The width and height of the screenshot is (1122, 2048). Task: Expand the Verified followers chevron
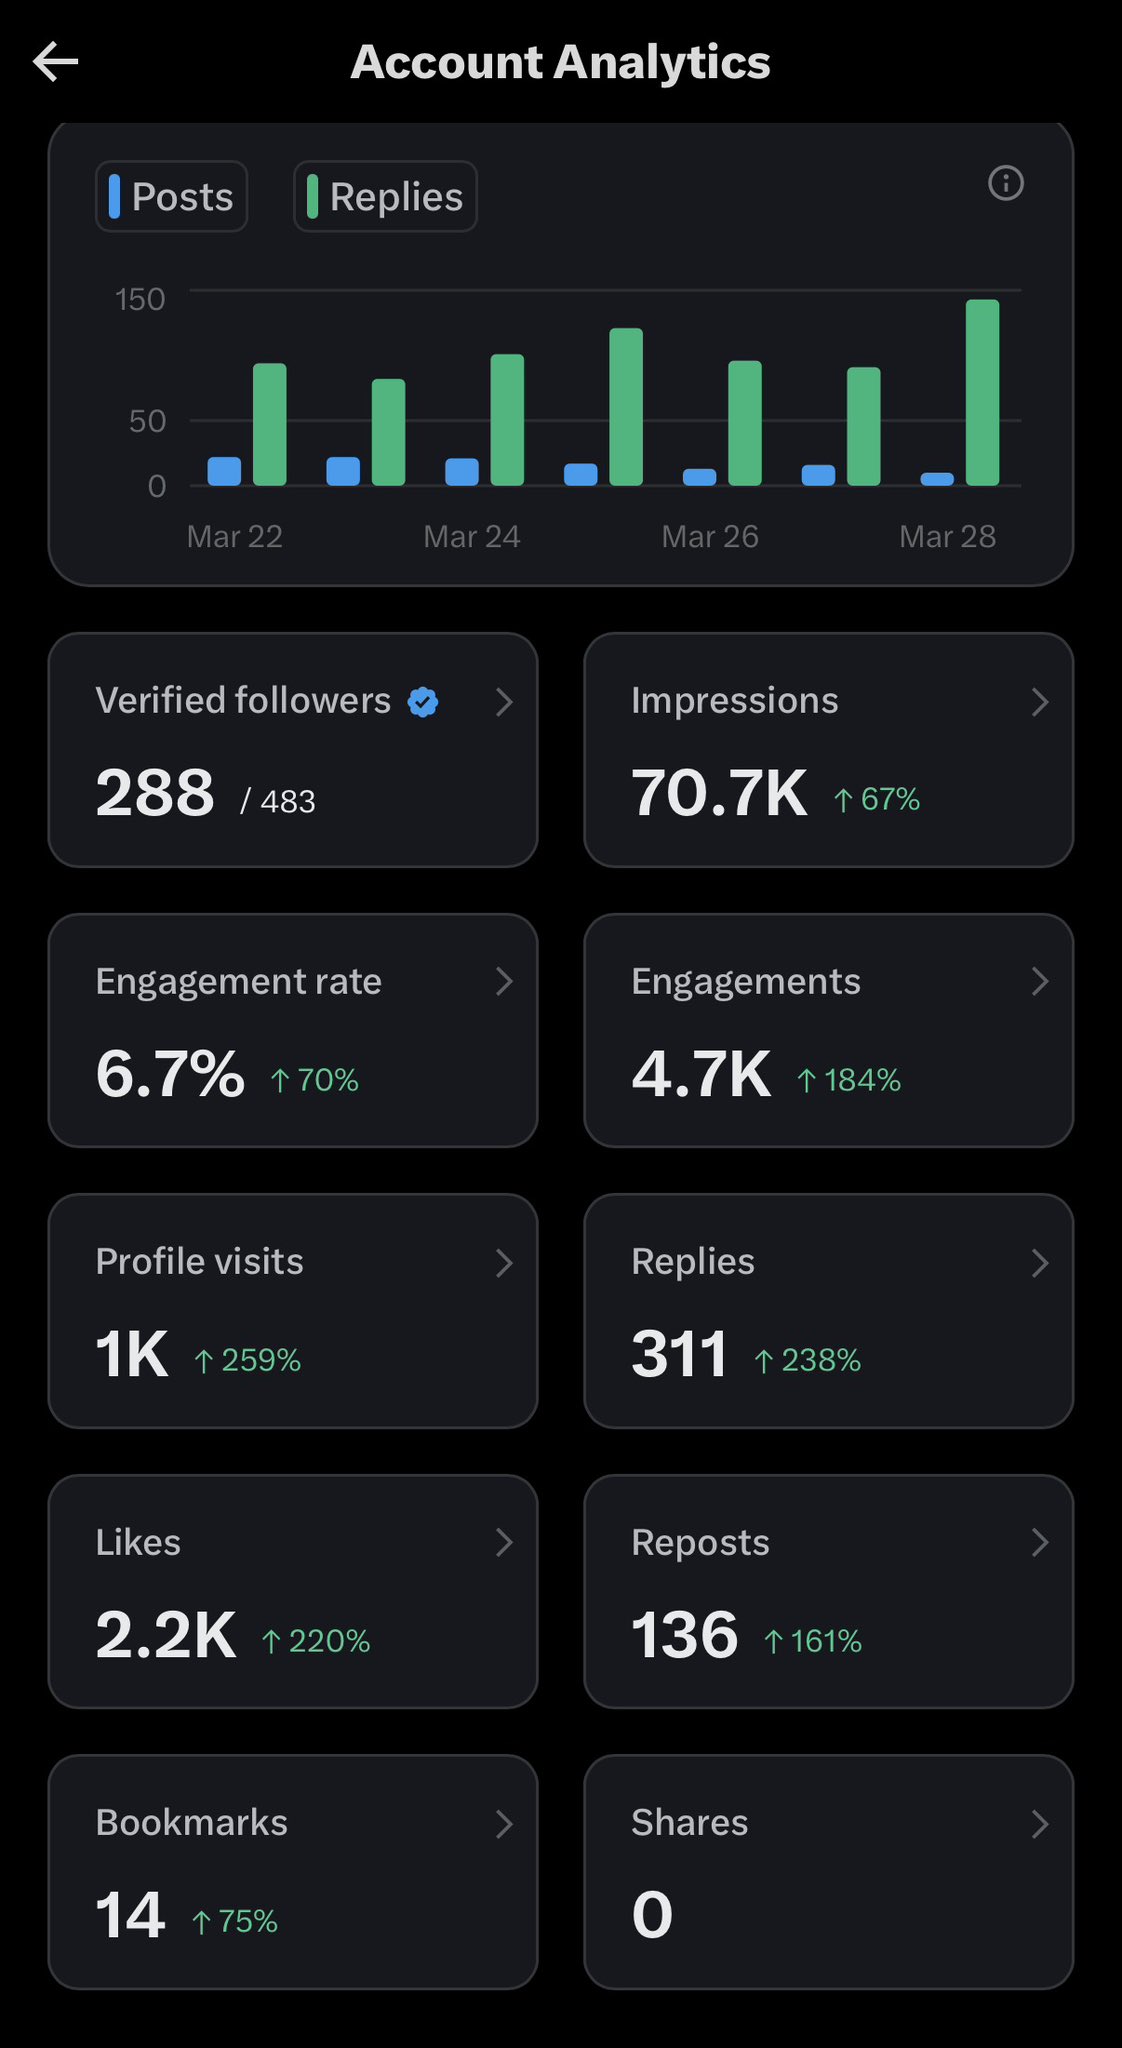505,702
